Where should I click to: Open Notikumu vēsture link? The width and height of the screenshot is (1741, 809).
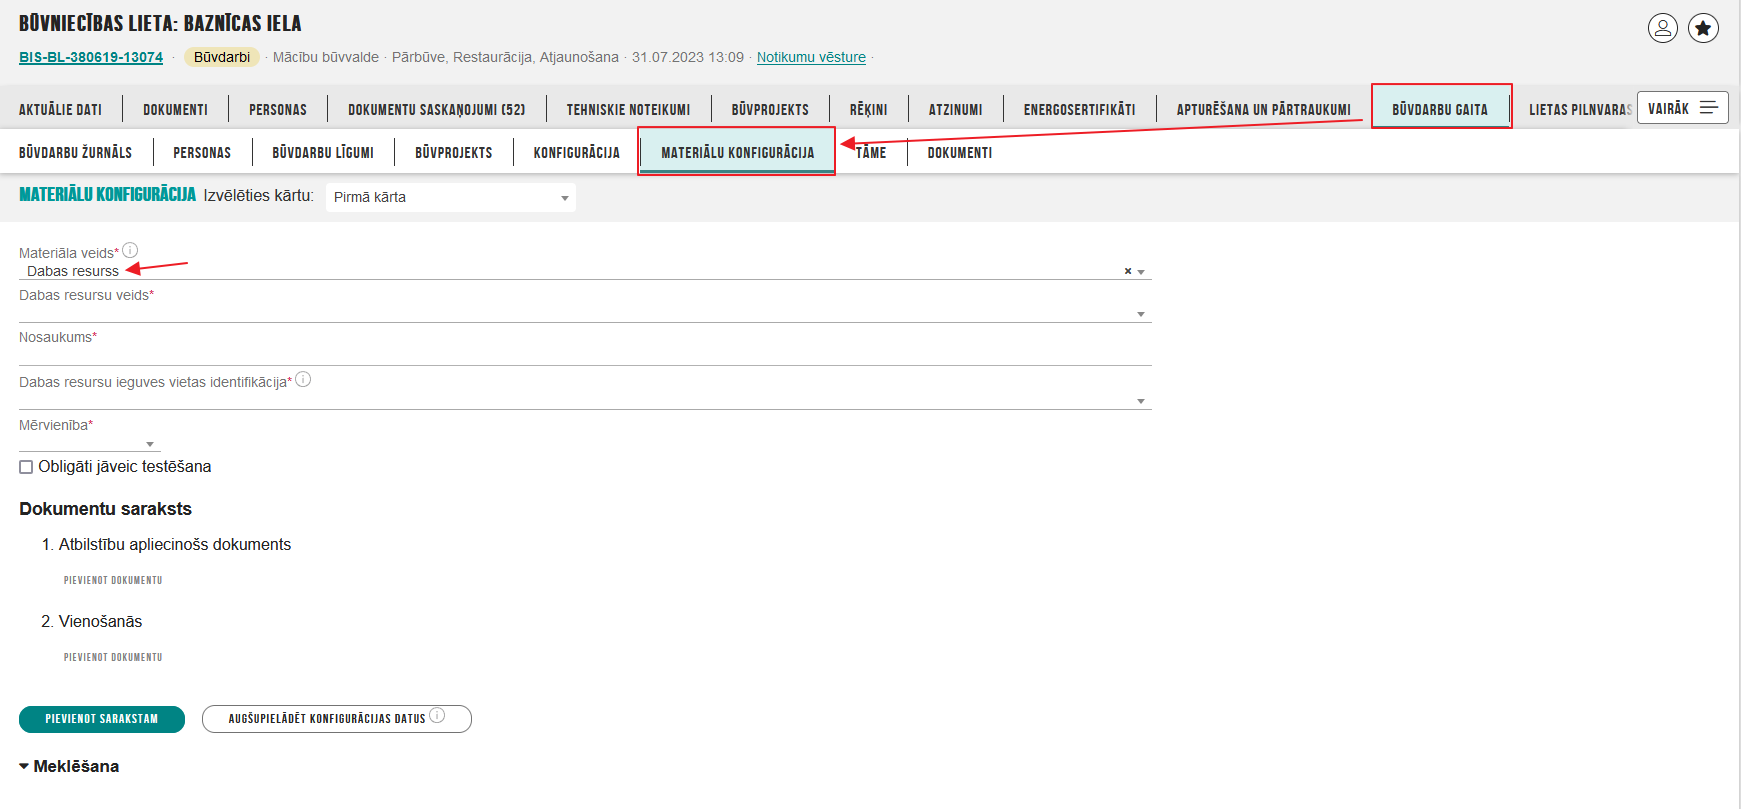[x=811, y=57]
